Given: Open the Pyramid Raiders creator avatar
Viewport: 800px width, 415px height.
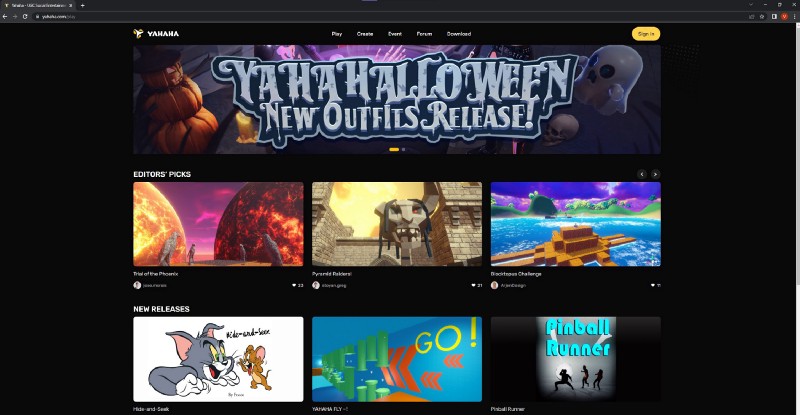Looking at the screenshot, I should [x=316, y=285].
